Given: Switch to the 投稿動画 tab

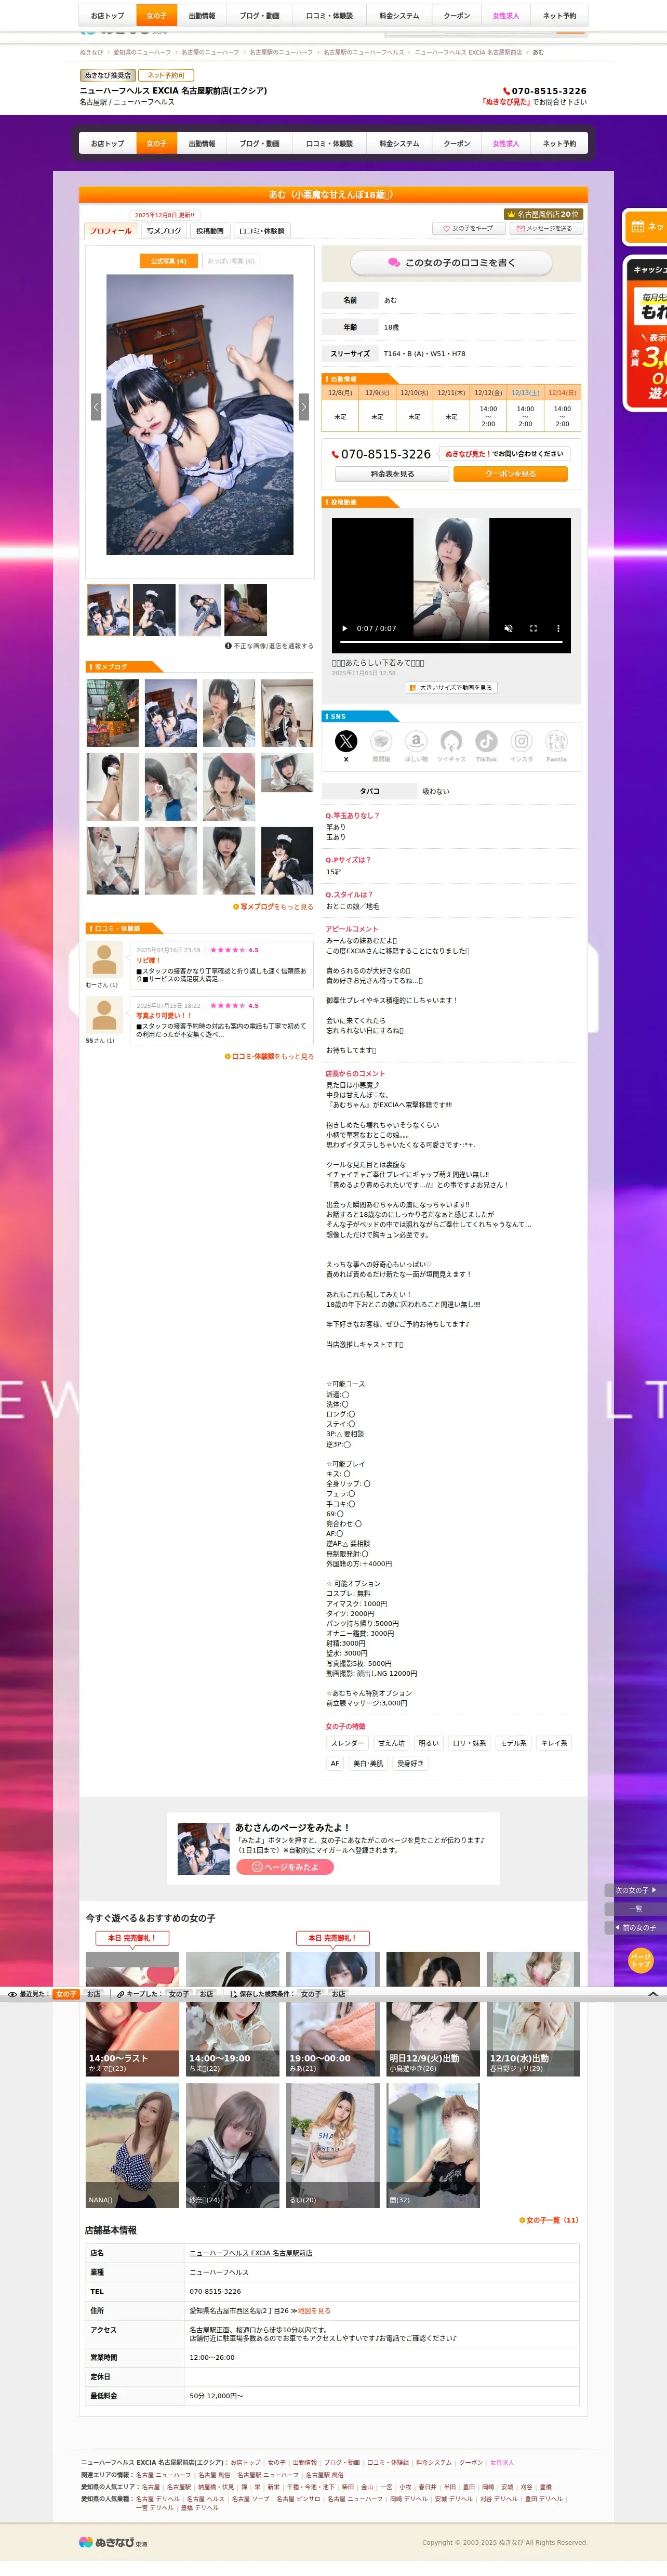Looking at the screenshot, I should [x=210, y=230].
